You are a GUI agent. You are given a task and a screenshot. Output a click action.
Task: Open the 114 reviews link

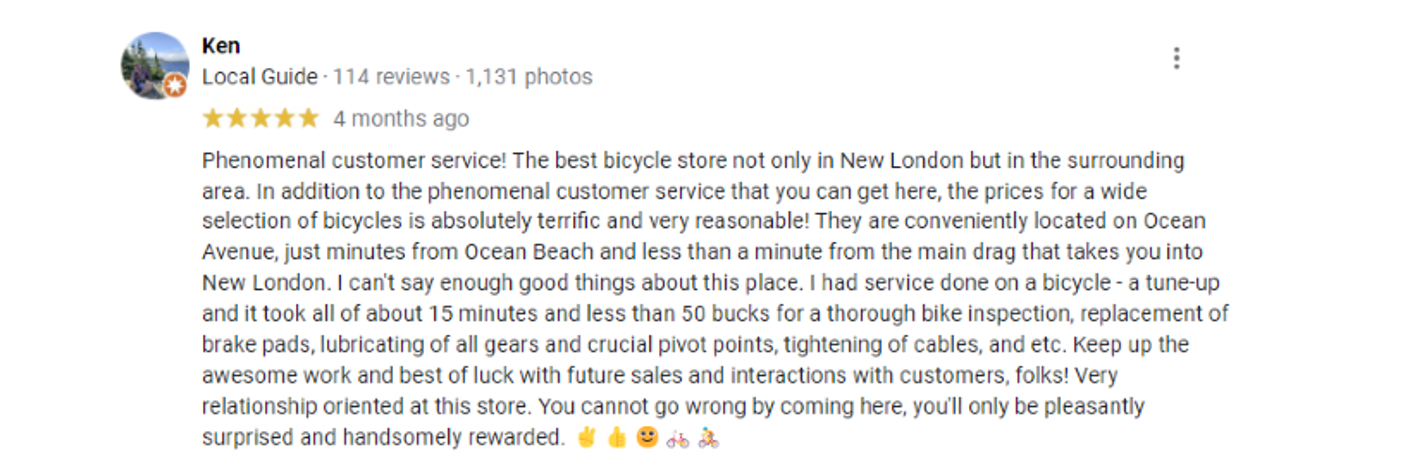pos(391,77)
